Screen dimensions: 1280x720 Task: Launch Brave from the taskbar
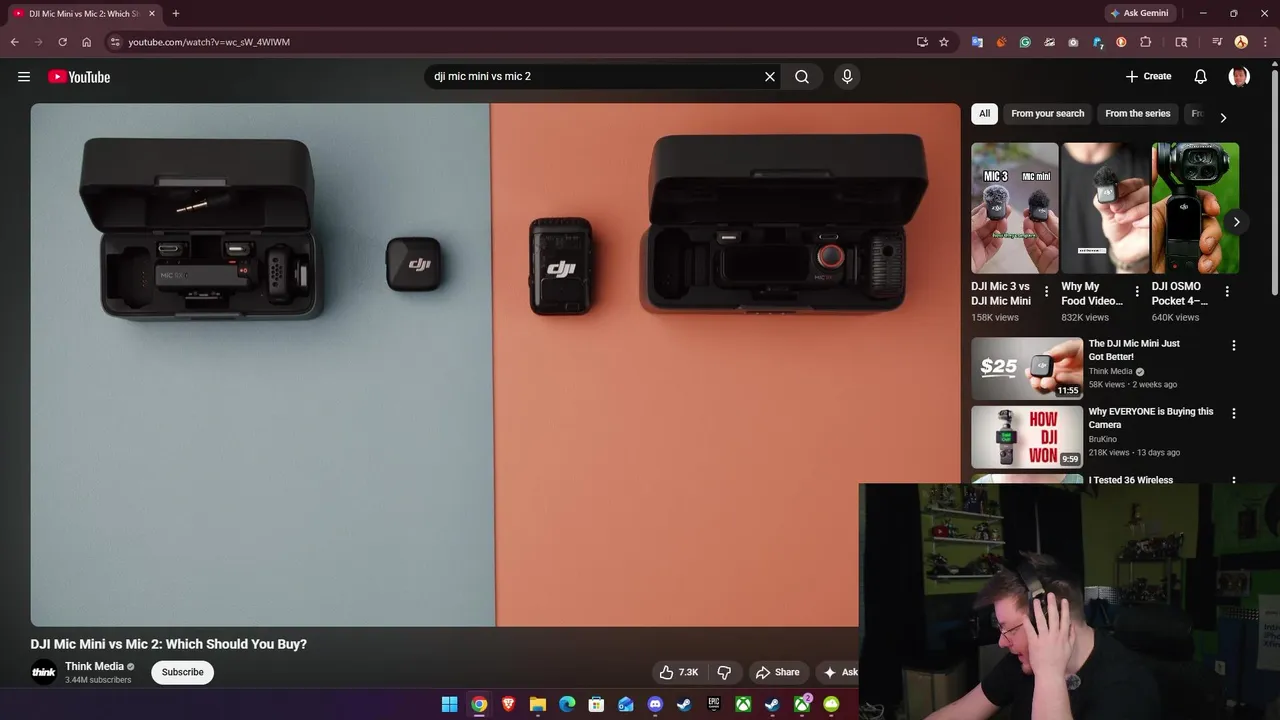[x=508, y=704]
